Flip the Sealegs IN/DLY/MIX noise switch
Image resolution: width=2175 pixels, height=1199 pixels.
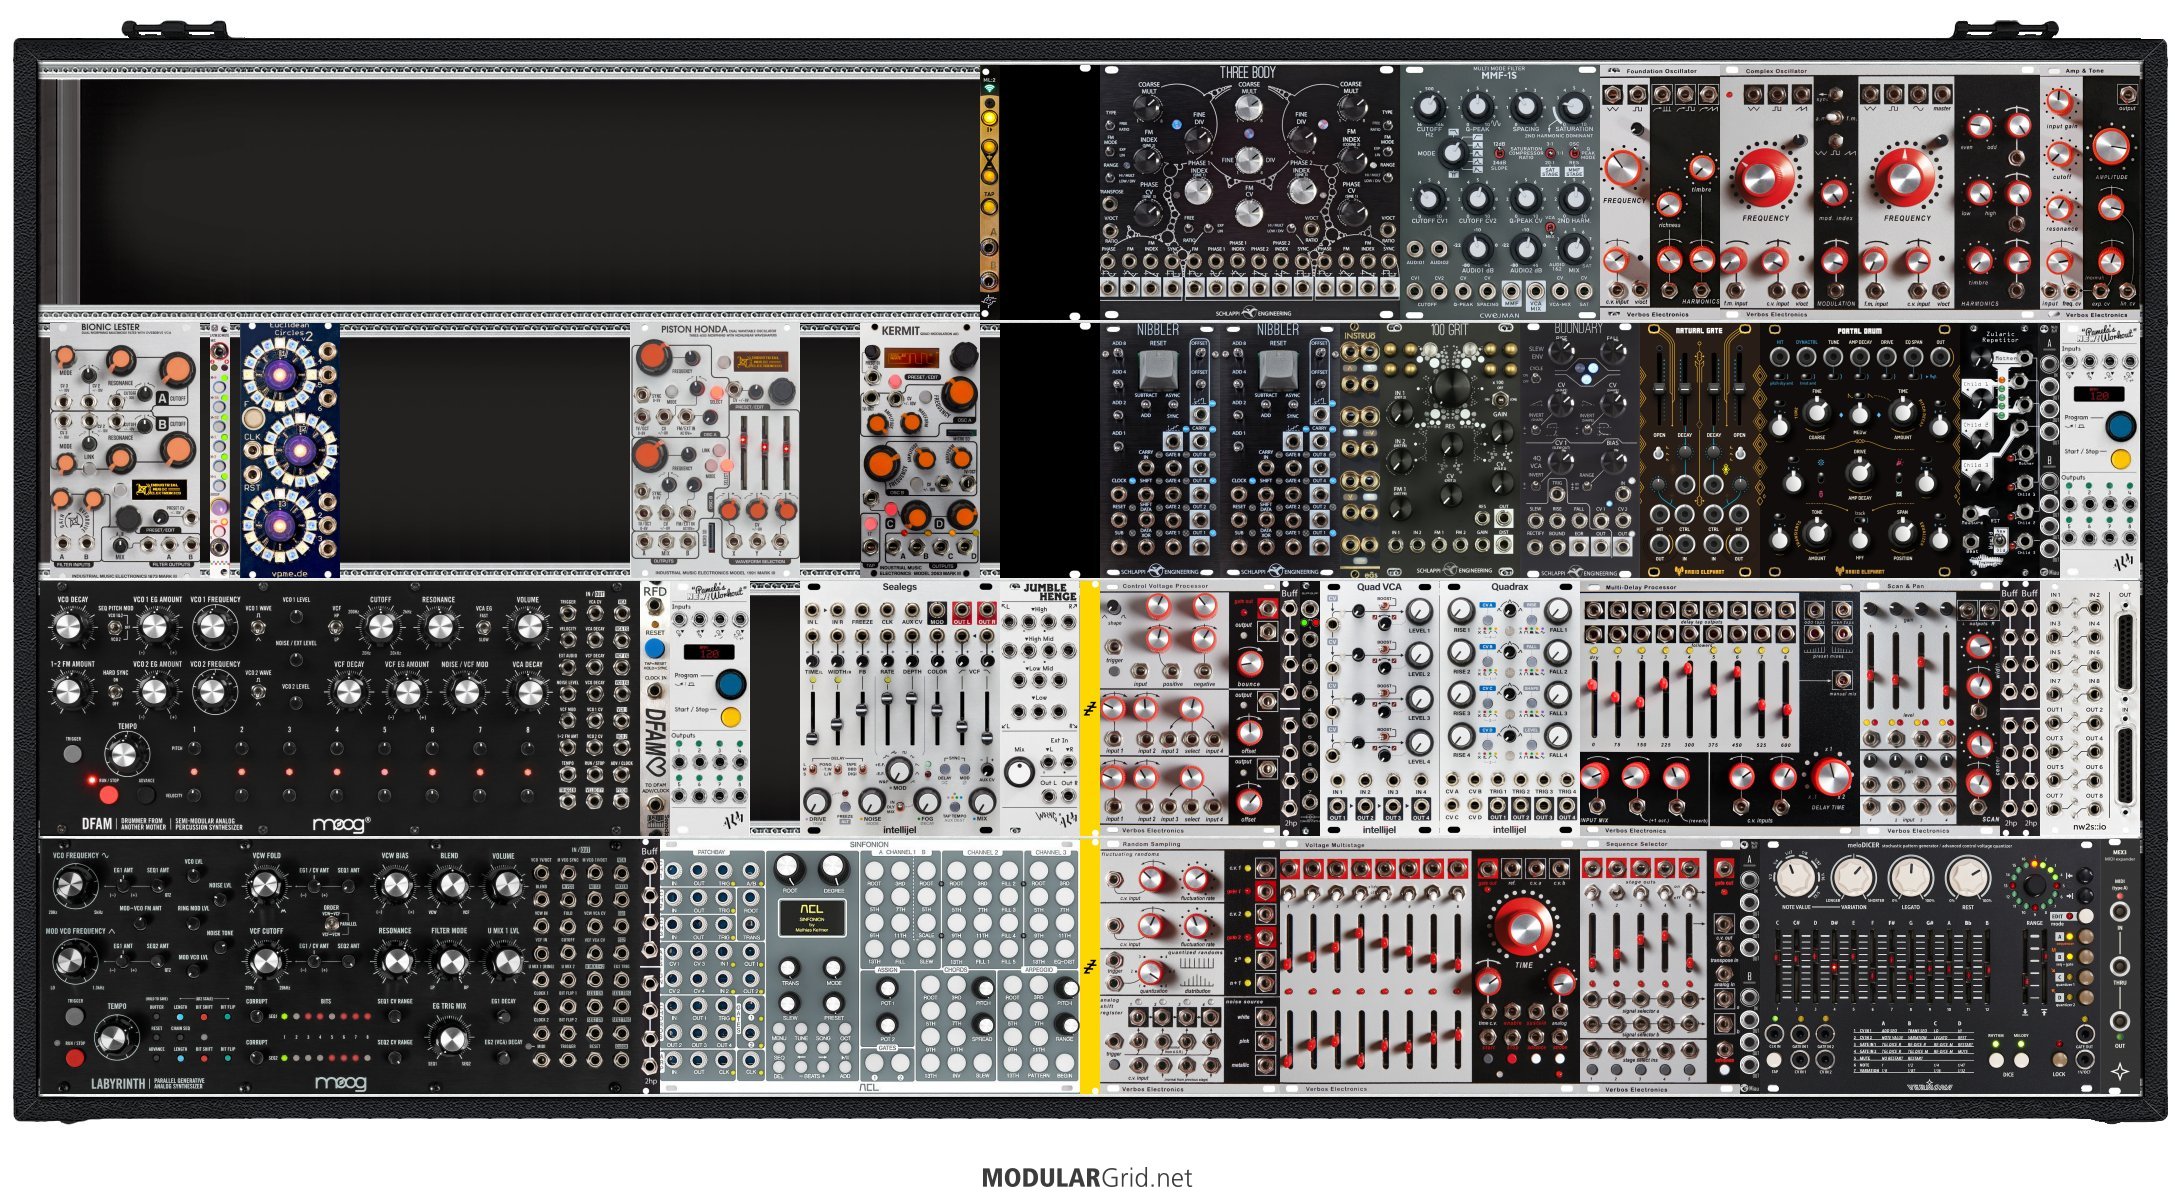coord(900,807)
